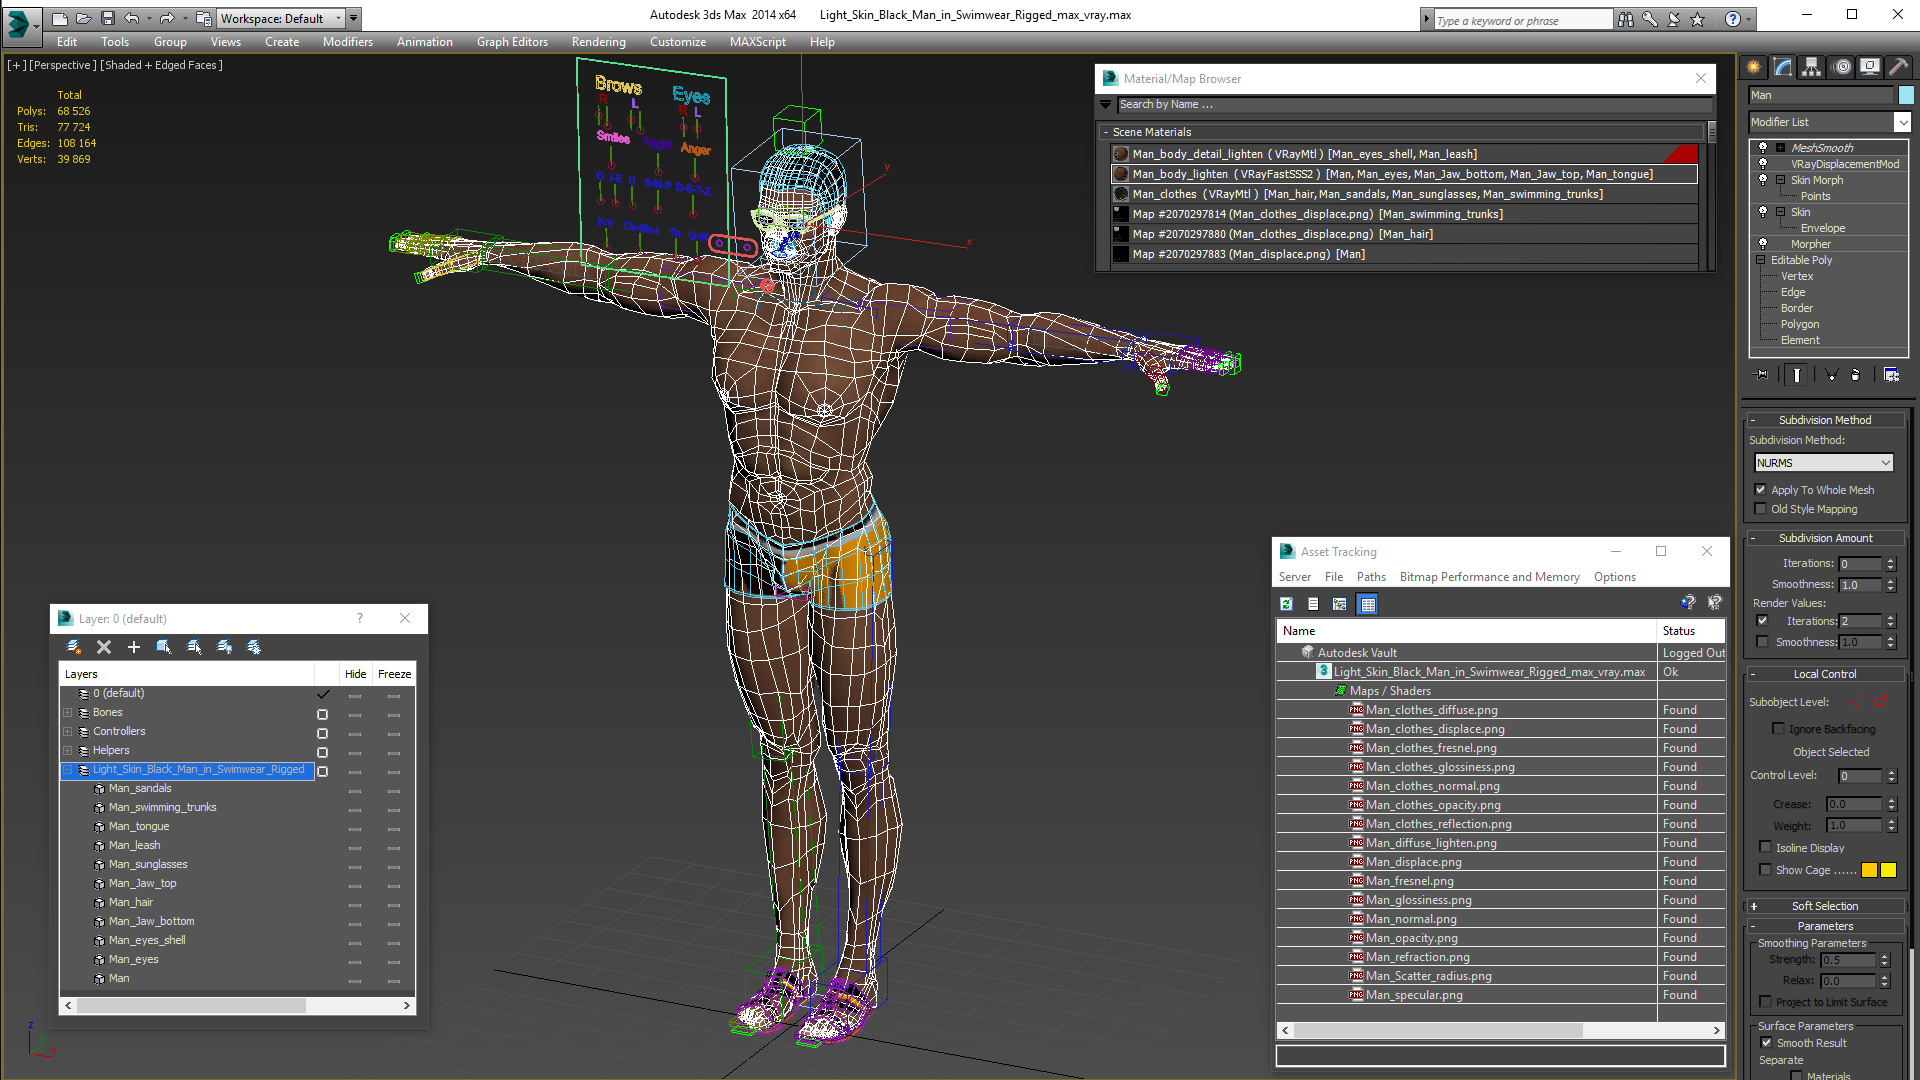The height and width of the screenshot is (1080, 1920).
Task: Toggle Old Style Mapping checkbox
Action: 1761,509
